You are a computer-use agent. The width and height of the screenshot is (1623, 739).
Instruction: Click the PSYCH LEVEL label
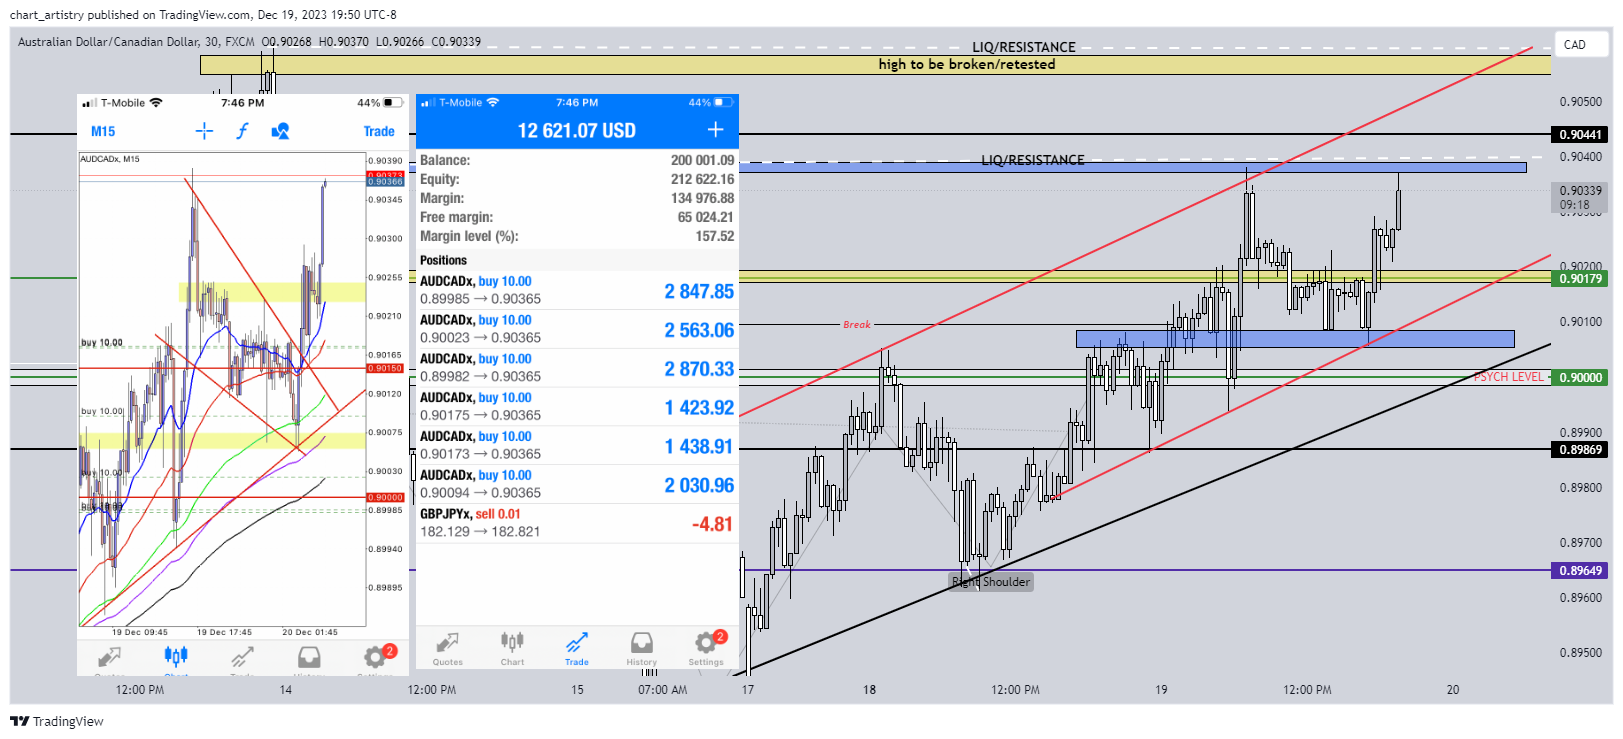(x=1508, y=377)
